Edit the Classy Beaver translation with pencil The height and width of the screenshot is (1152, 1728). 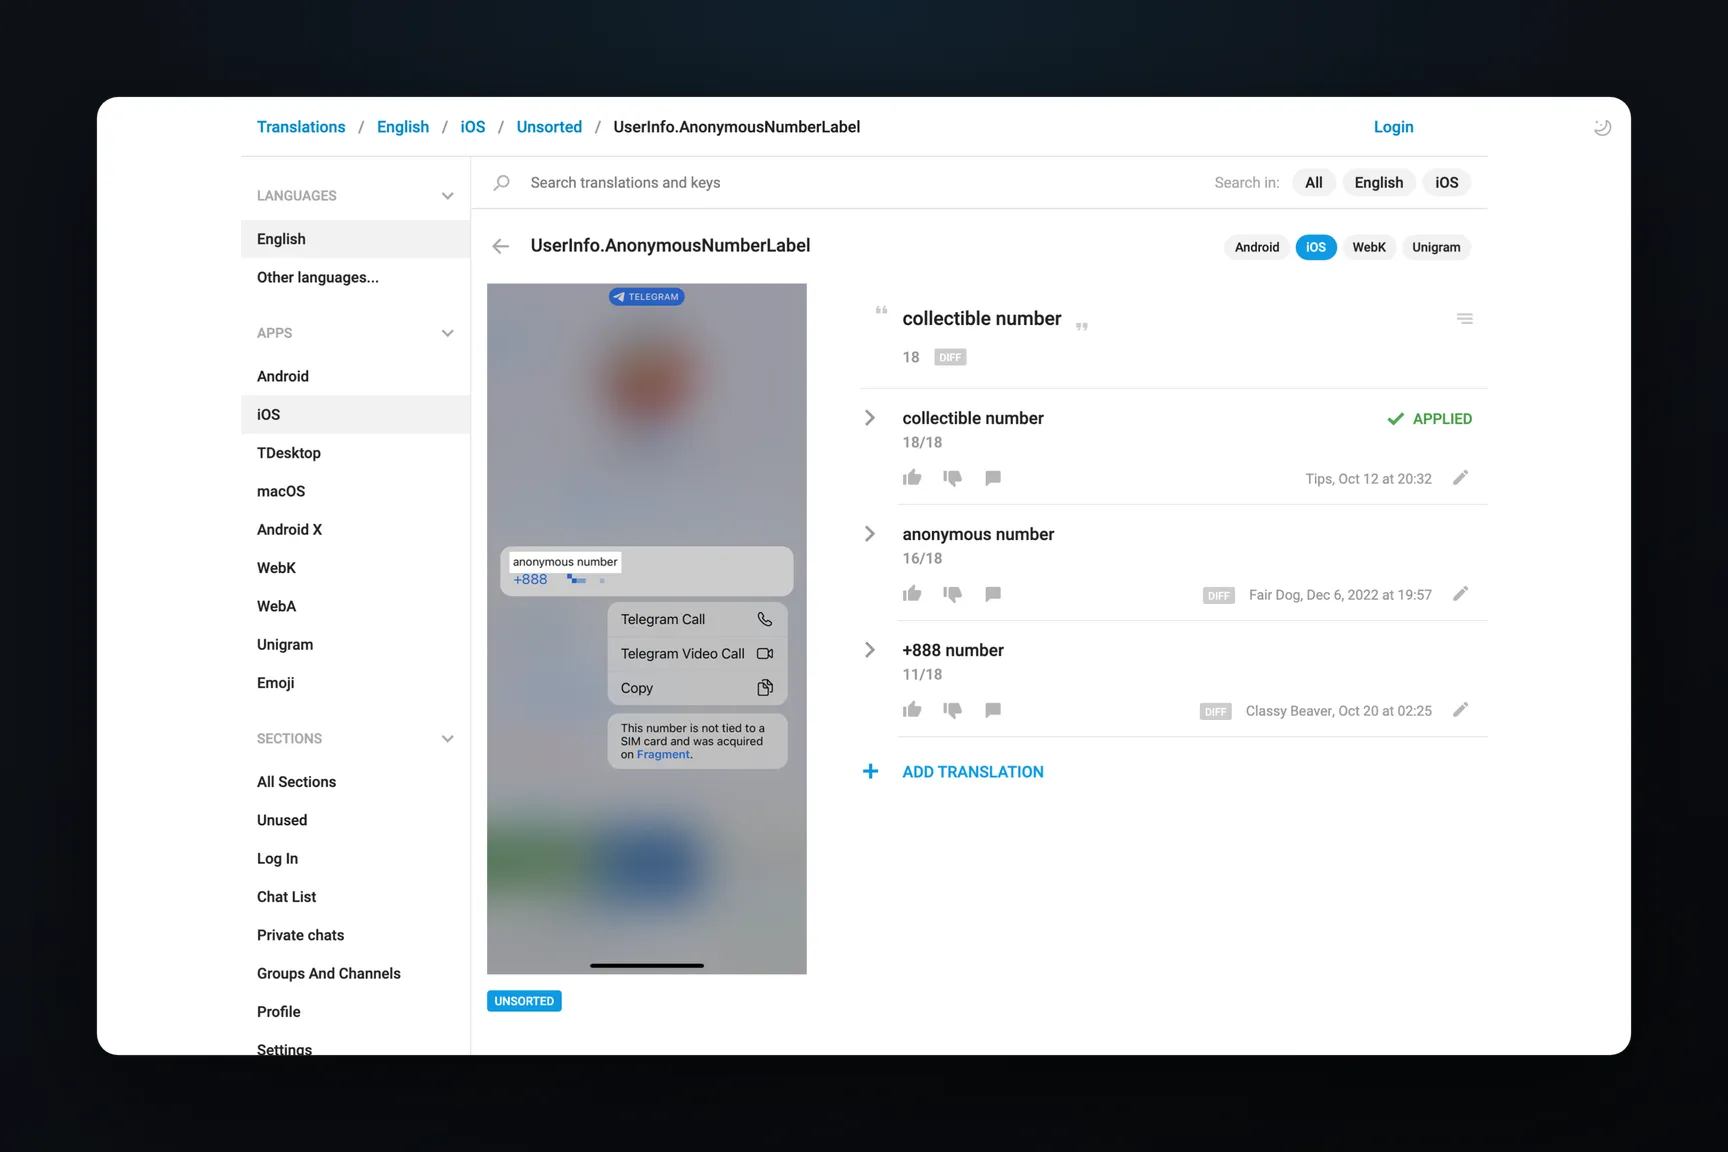pyautogui.click(x=1461, y=710)
